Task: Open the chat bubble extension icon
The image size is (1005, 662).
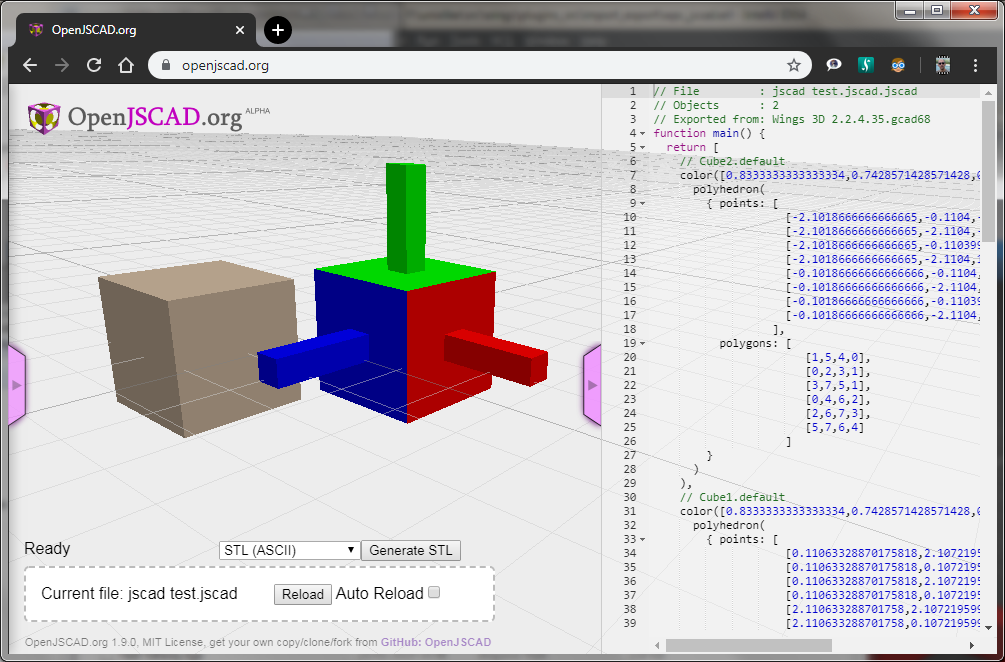Action: pyautogui.click(x=833, y=65)
